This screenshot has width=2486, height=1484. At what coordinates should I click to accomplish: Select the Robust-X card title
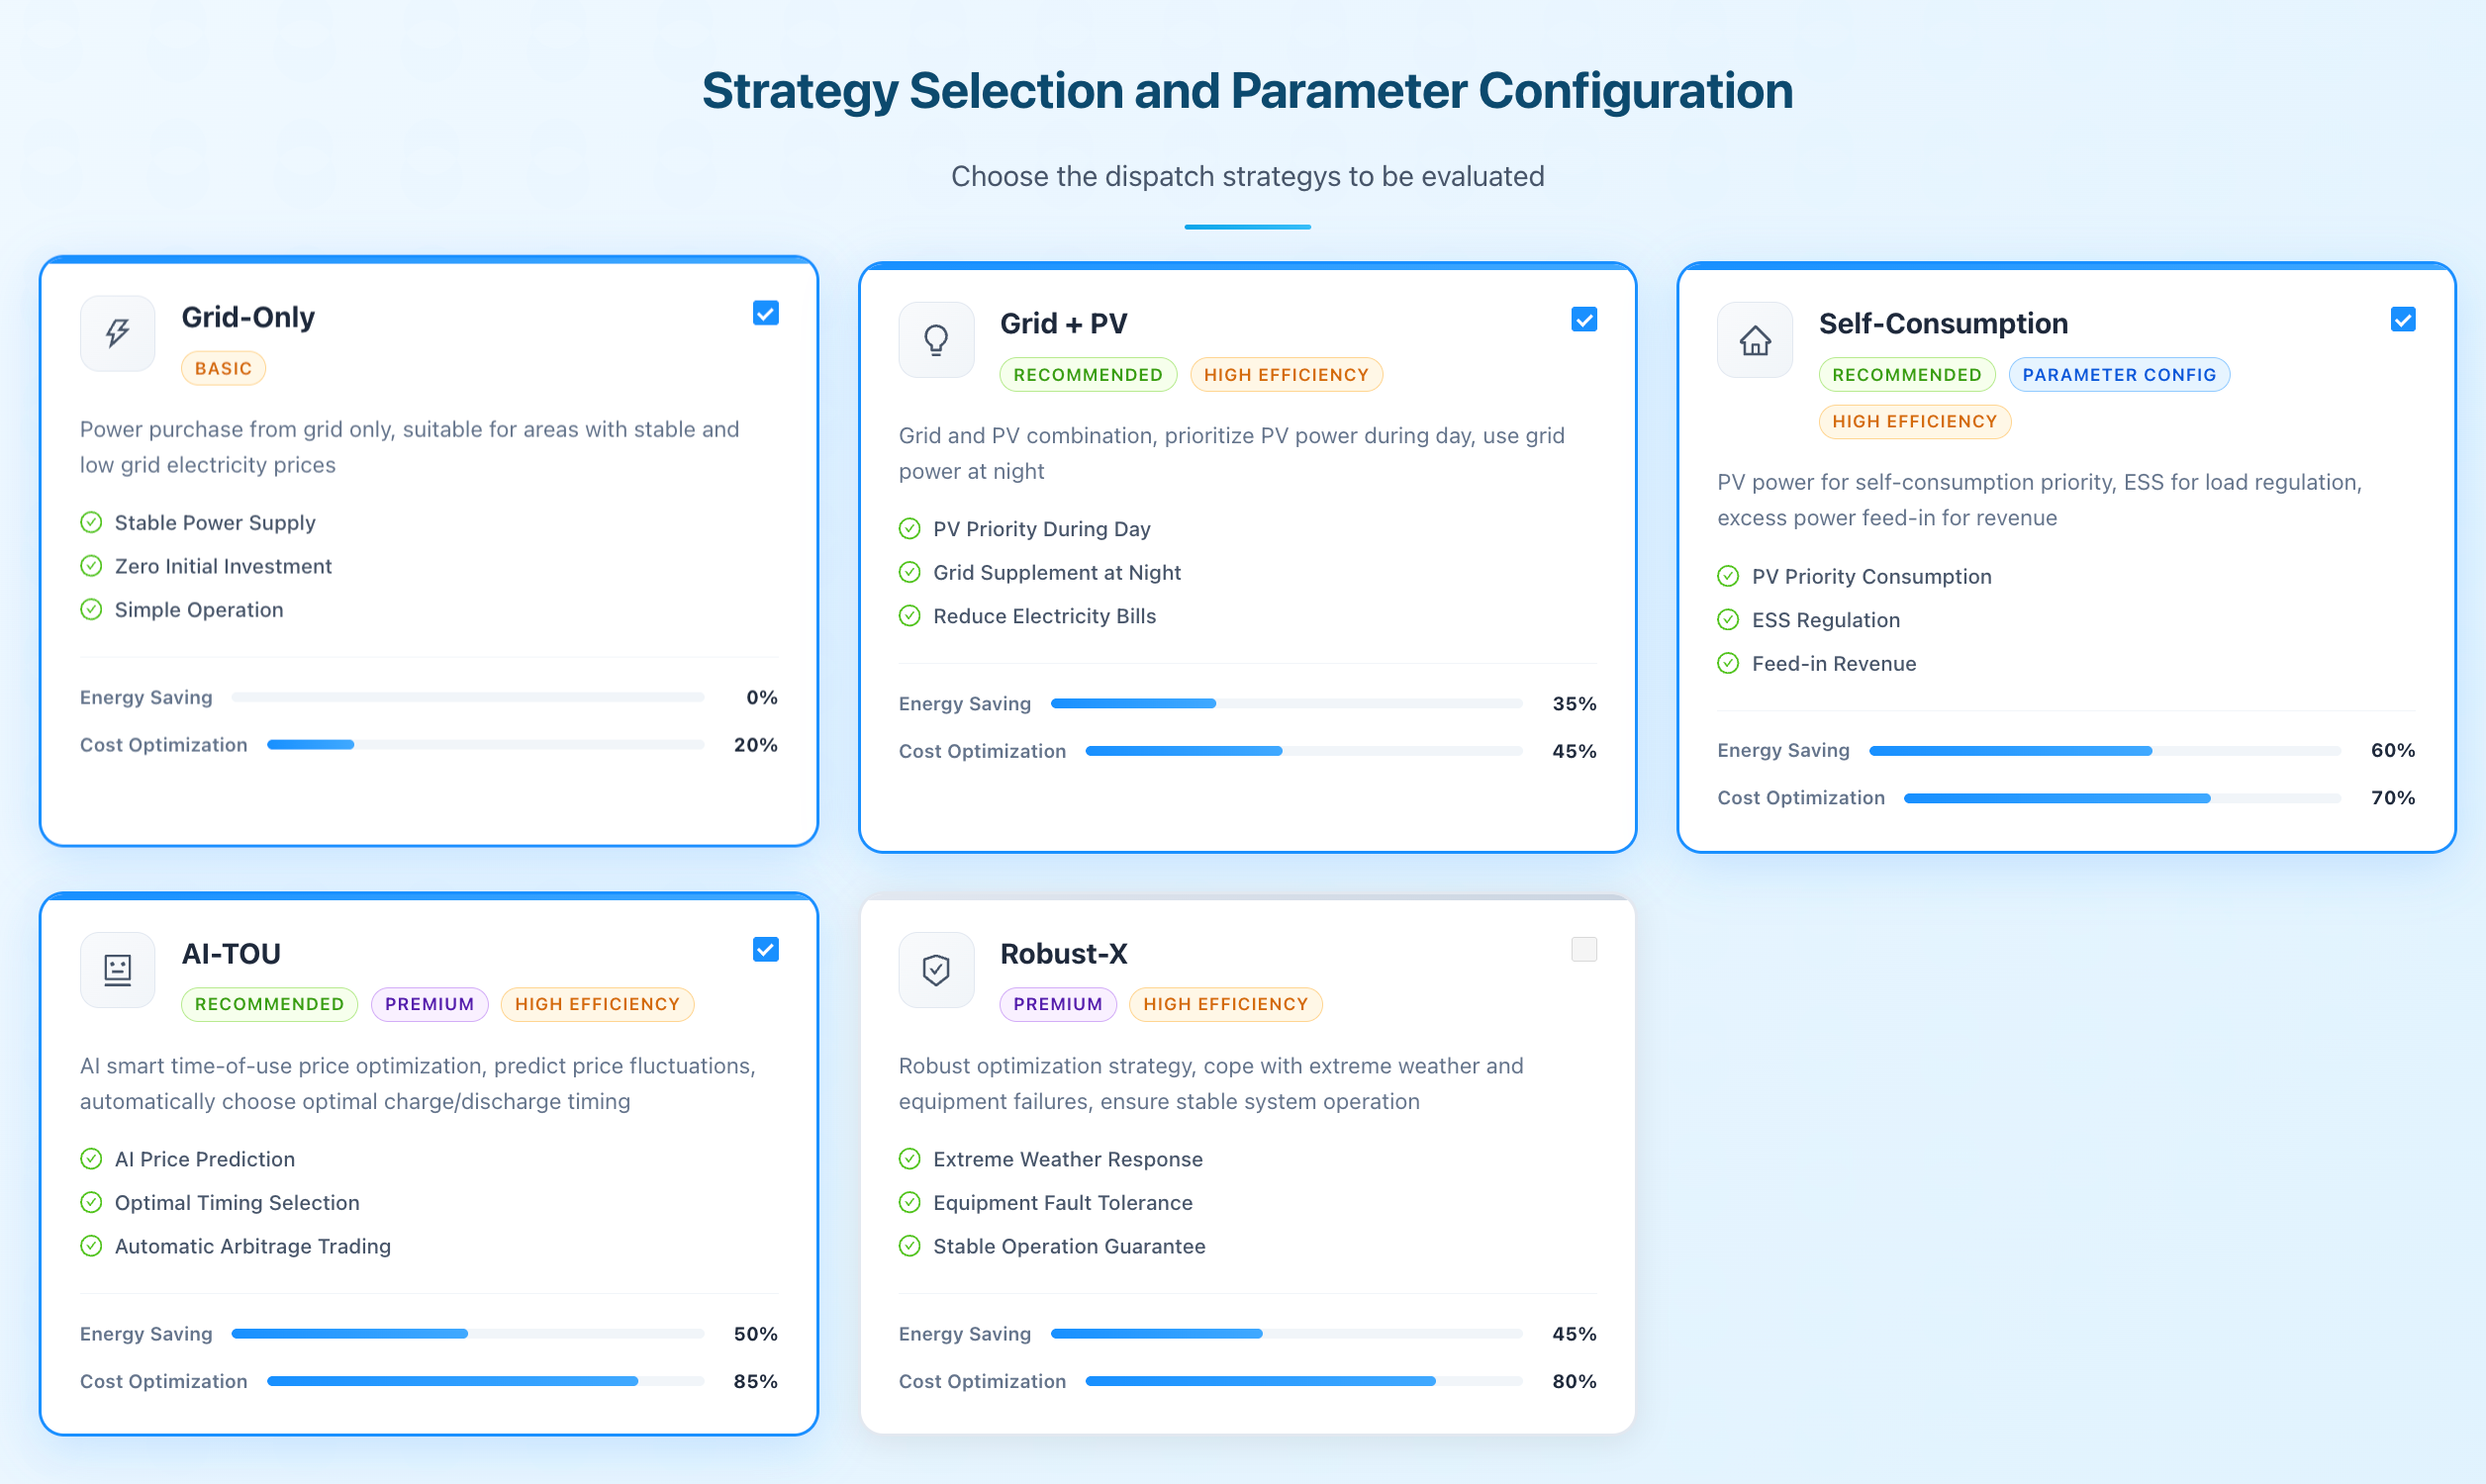point(1063,953)
